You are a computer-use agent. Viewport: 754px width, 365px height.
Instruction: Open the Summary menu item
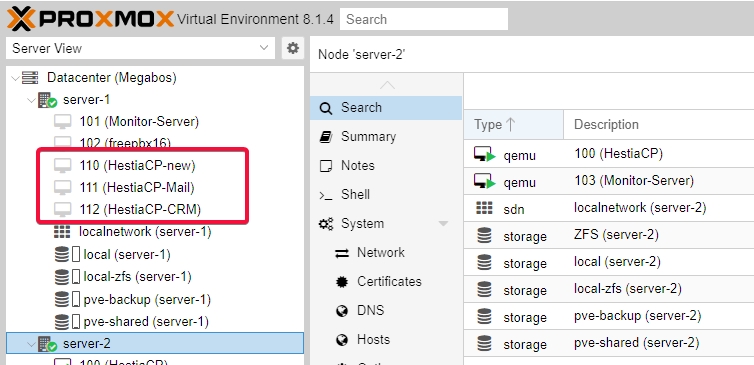coord(386,137)
